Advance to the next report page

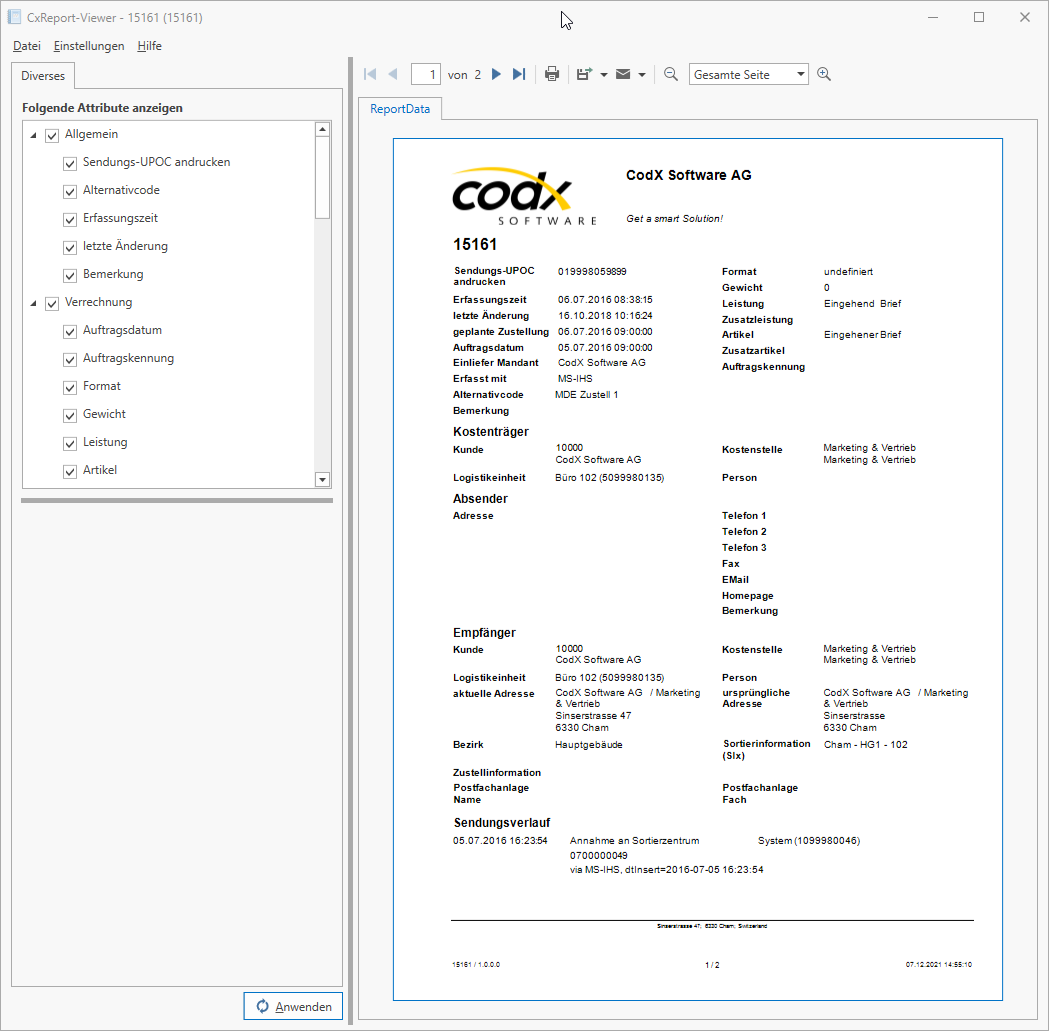point(496,74)
